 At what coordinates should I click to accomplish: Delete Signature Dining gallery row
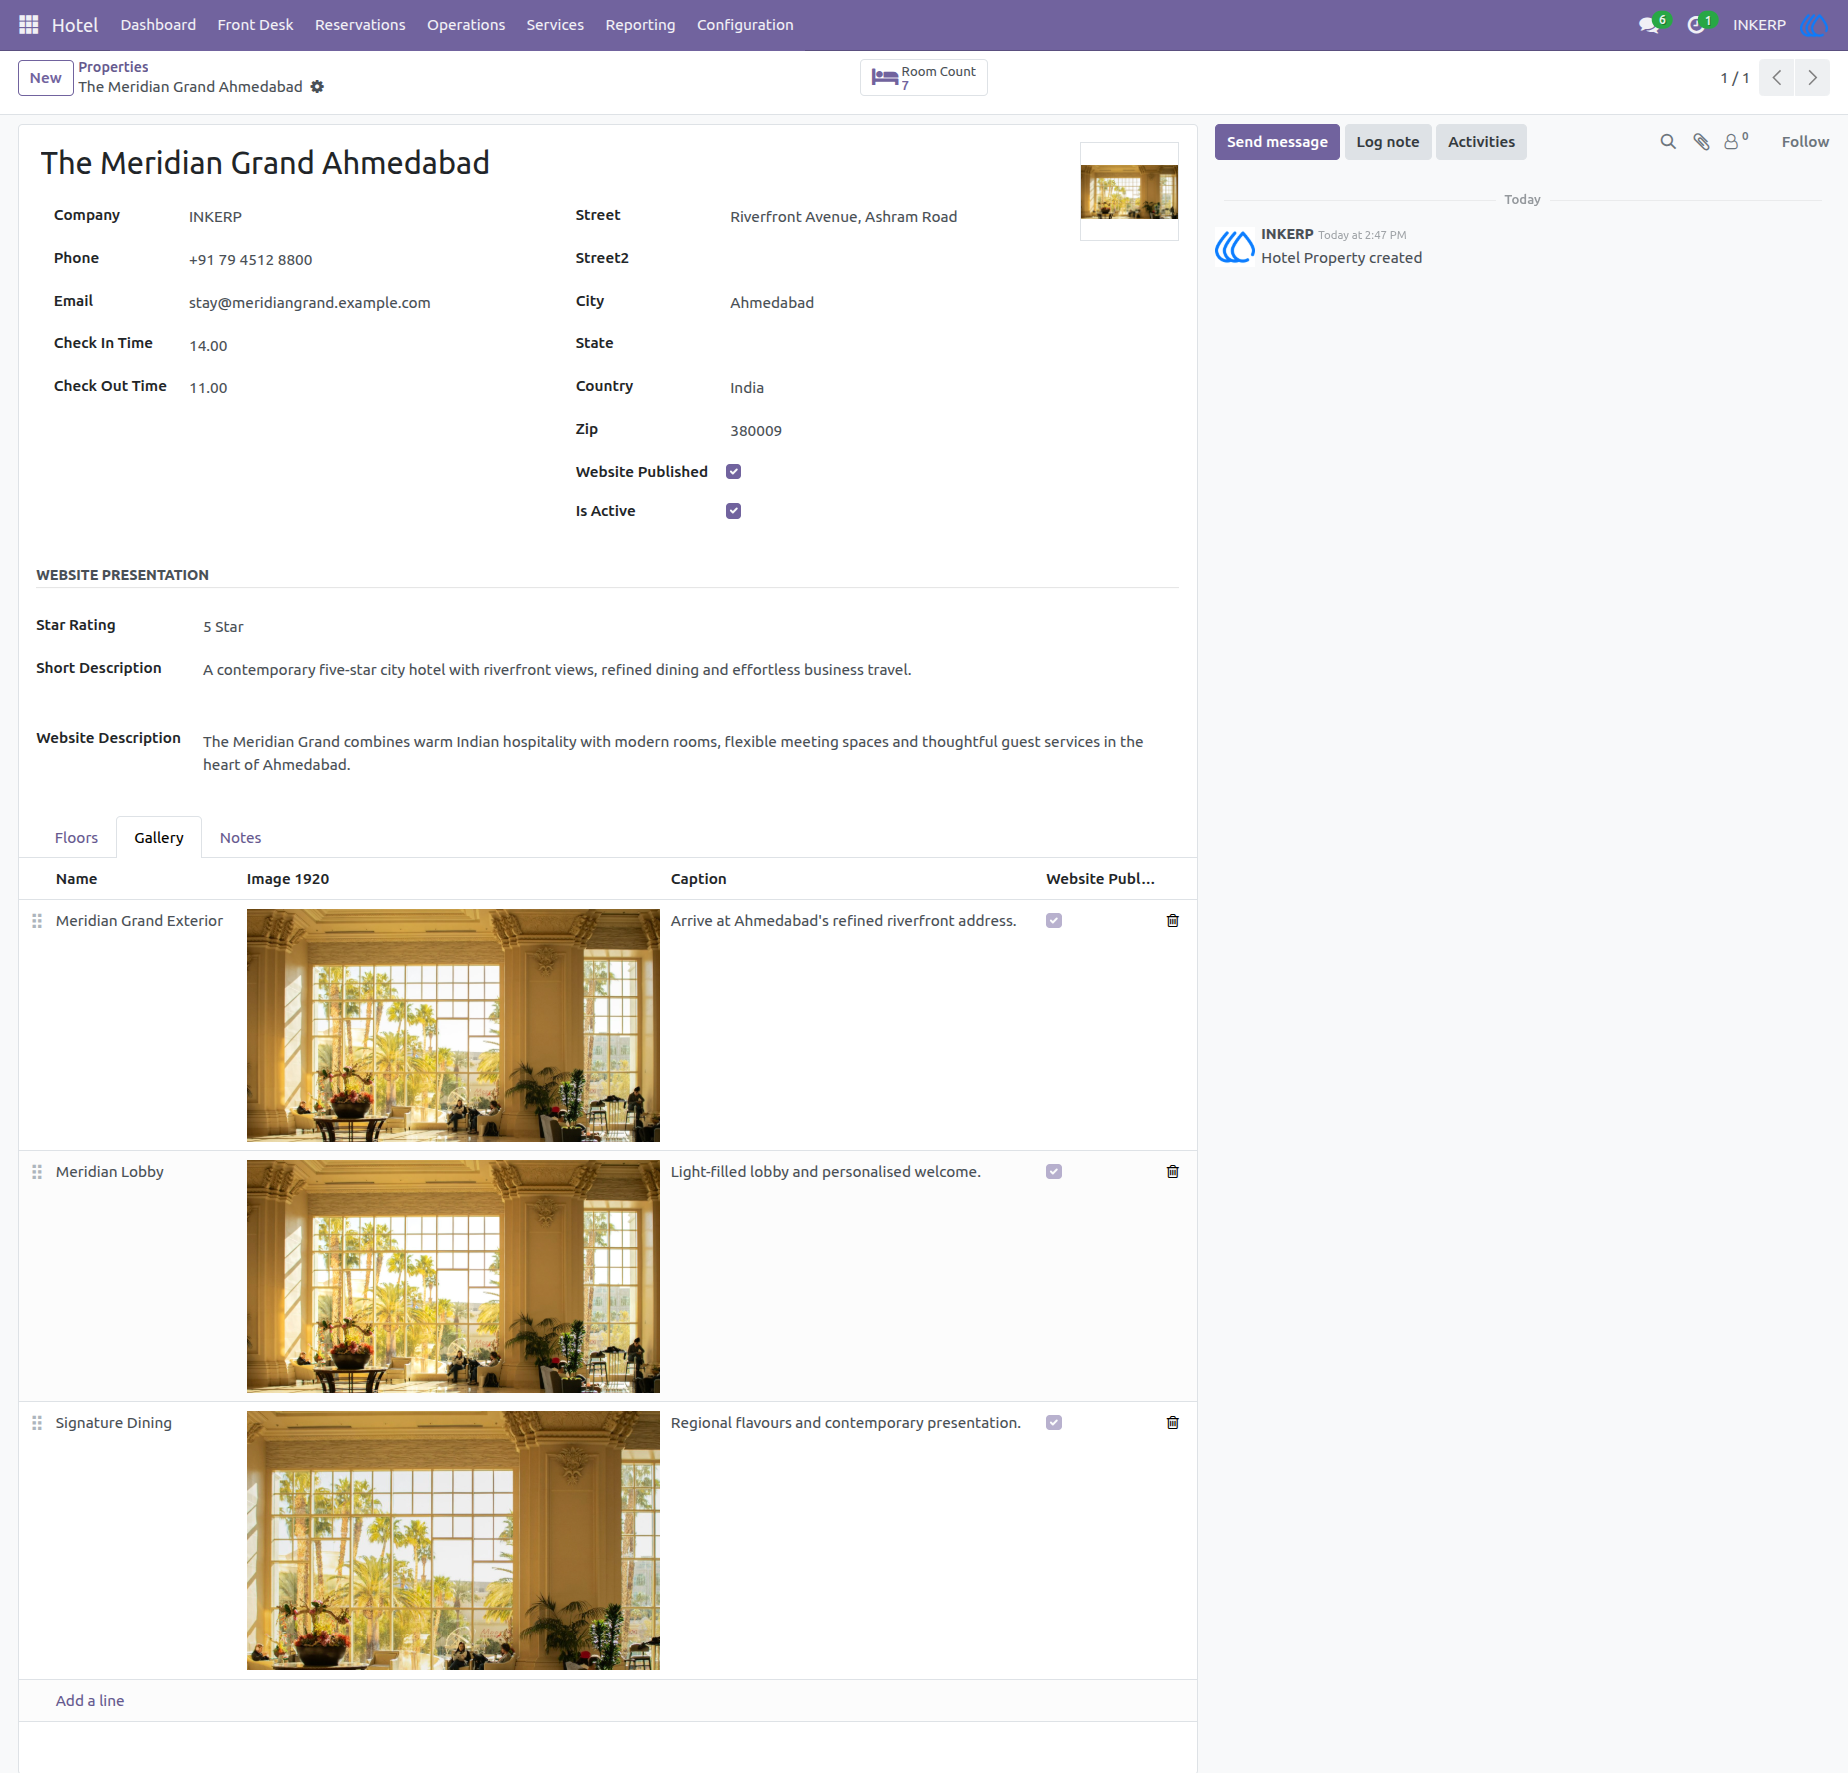point(1173,1423)
